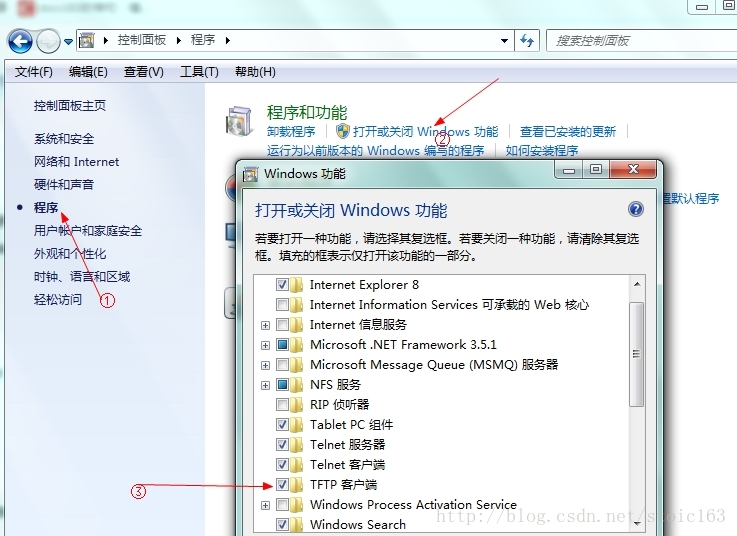Click folder icon of RIP 侦听器
The height and width of the screenshot is (536, 737).
pos(296,405)
